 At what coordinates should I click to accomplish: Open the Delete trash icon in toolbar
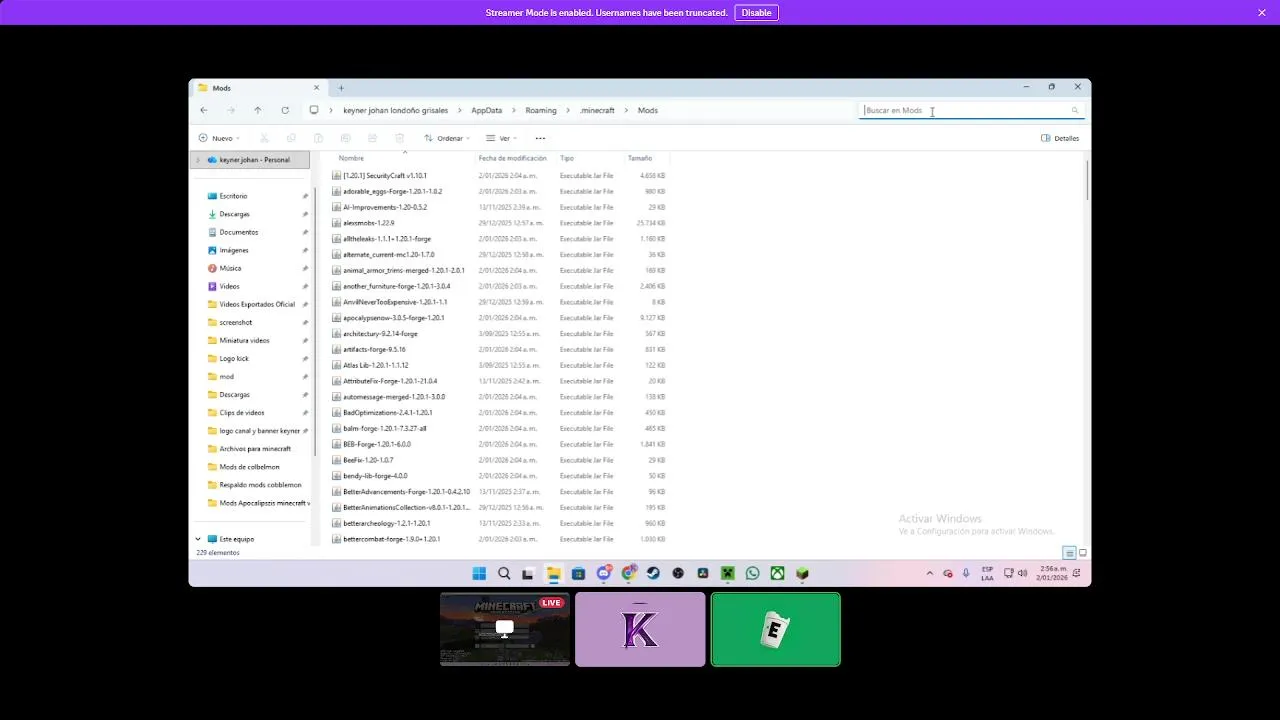click(399, 138)
